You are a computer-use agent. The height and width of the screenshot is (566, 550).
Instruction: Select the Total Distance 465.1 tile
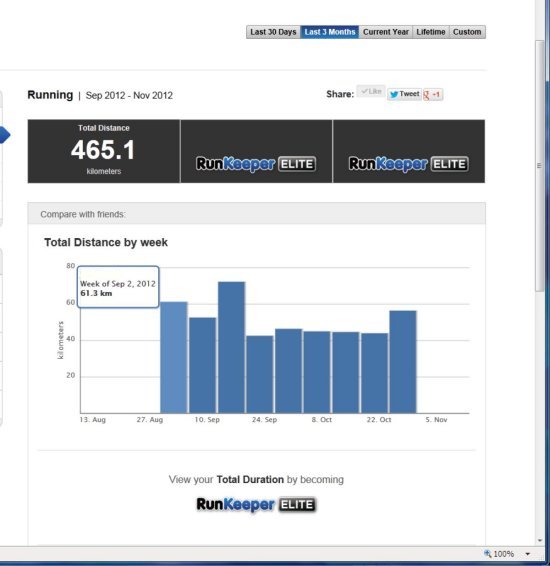point(104,152)
